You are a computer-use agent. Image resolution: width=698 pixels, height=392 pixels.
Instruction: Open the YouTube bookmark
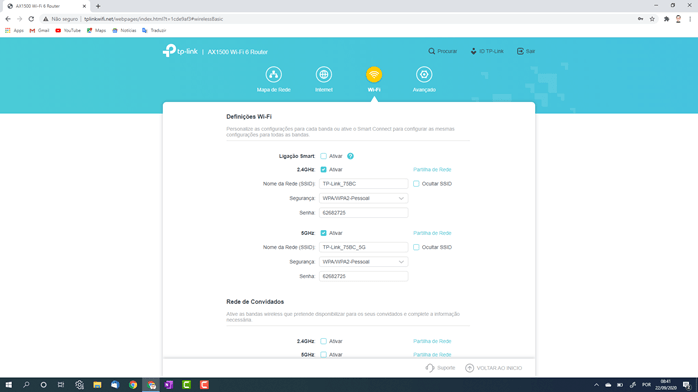(68, 31)
